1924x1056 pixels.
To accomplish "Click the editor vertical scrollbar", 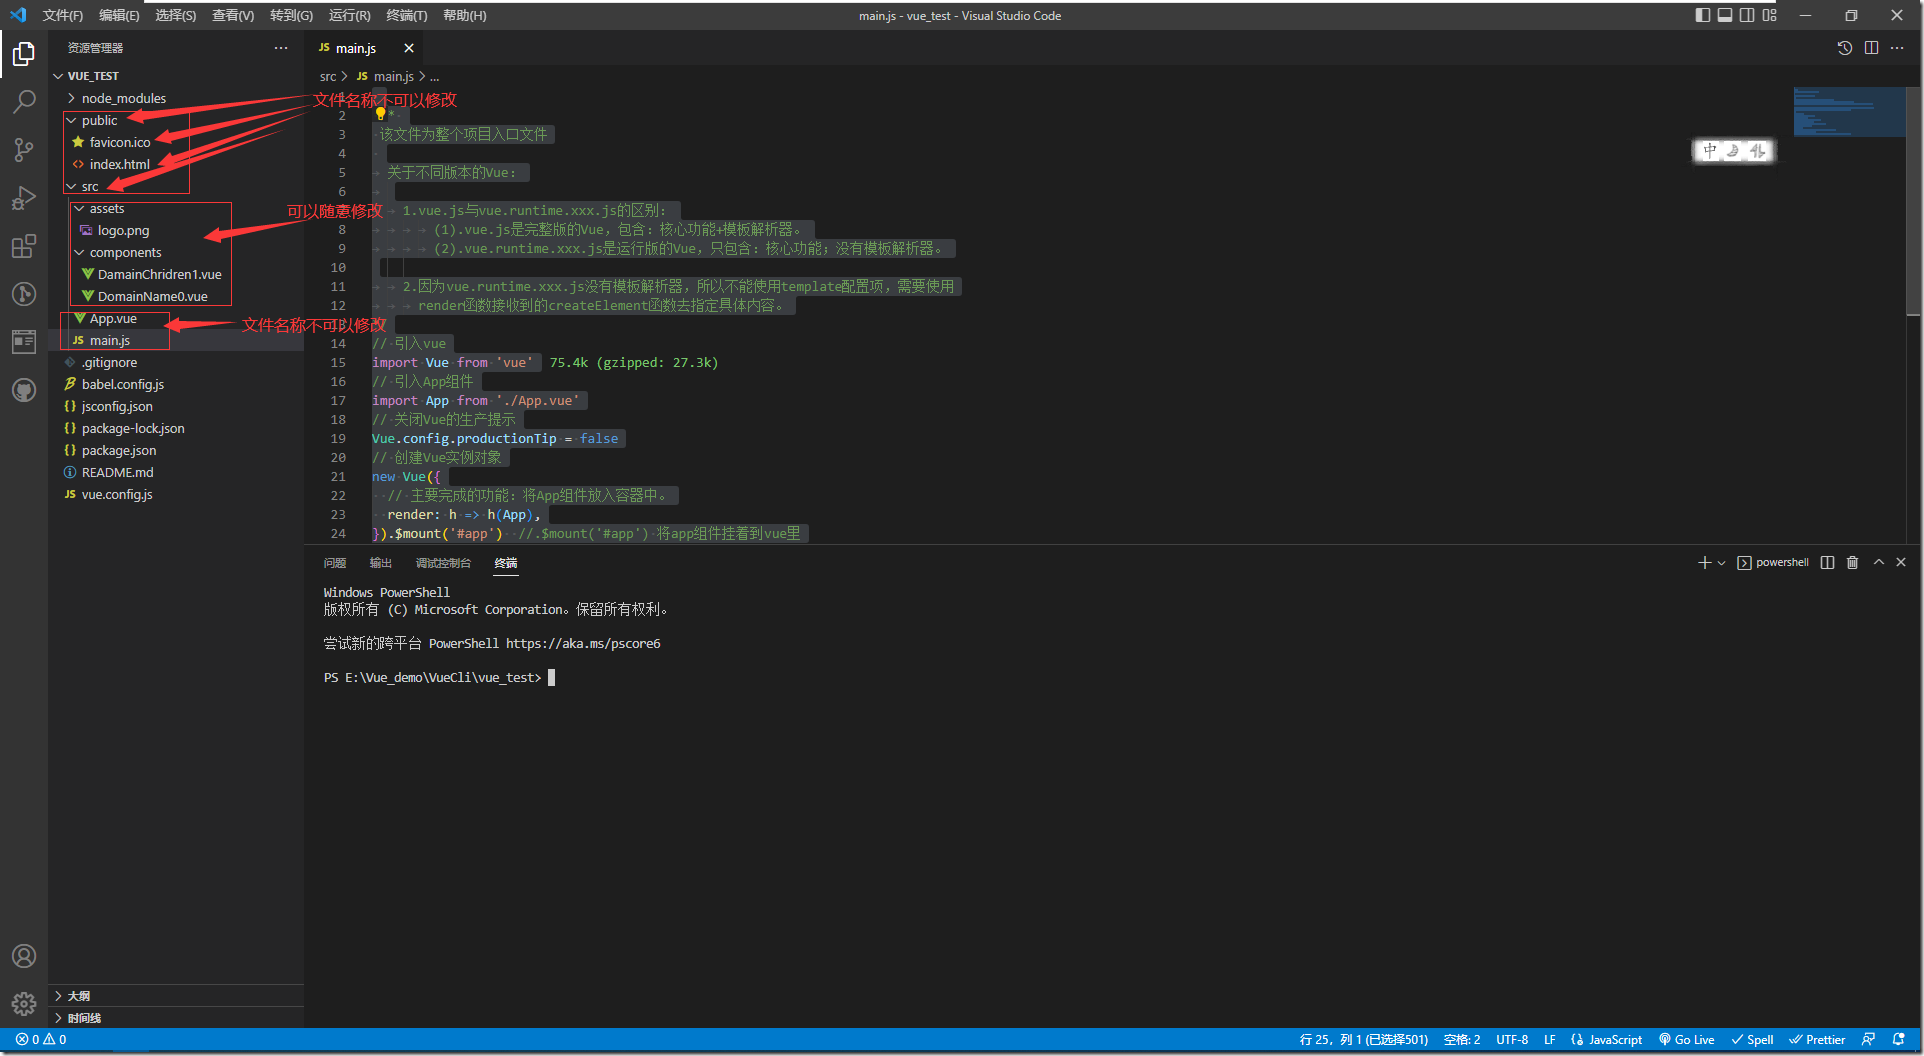I will tap(1913, 200).
